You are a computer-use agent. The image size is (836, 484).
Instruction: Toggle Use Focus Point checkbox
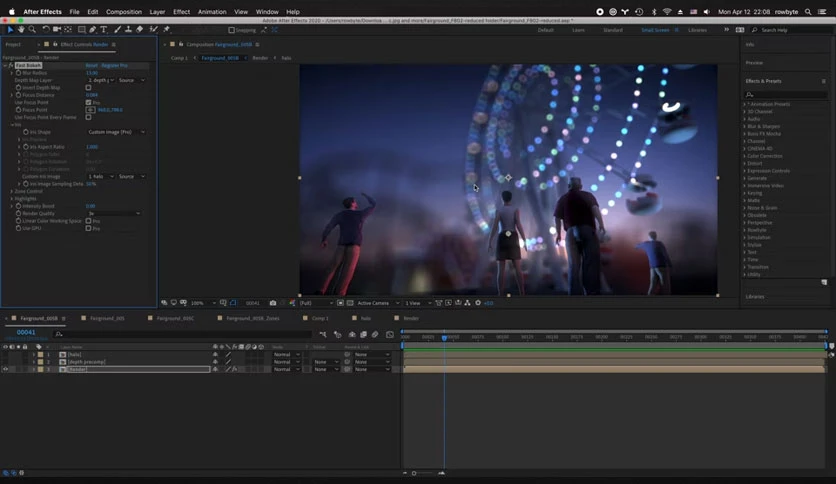coord(89,102)
